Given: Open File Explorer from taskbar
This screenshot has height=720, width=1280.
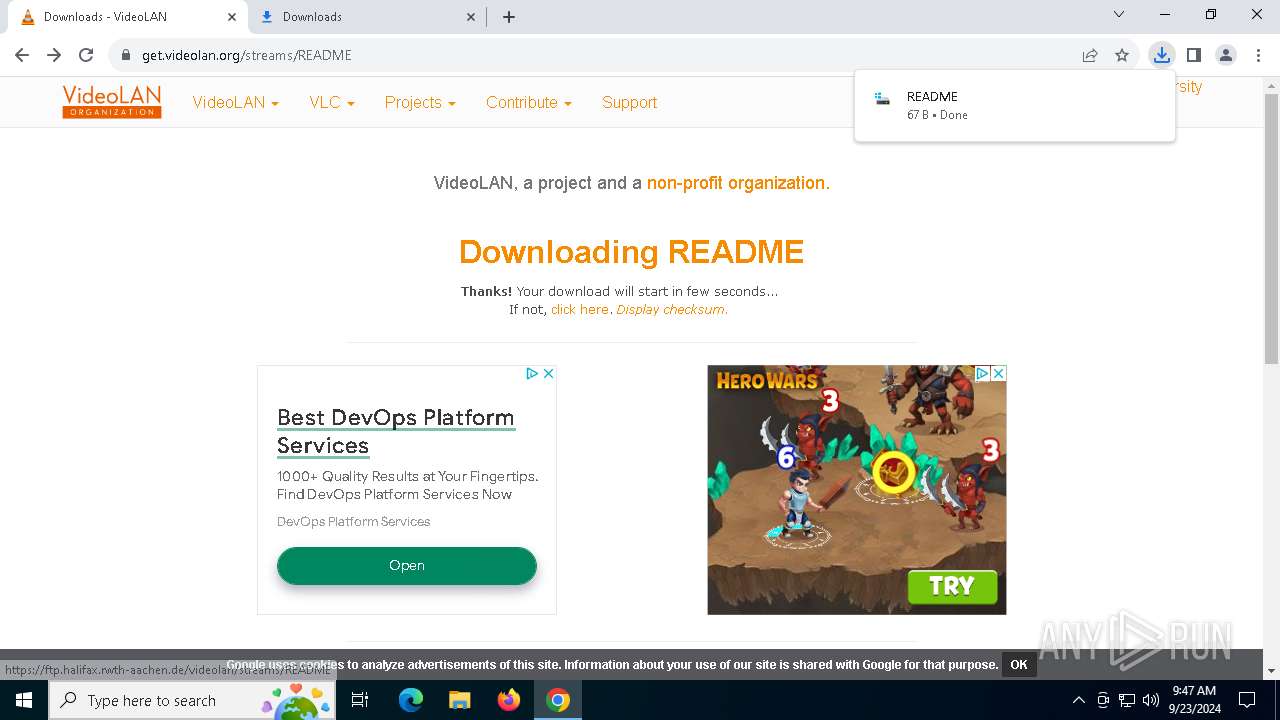Looking at the screenshot, I should click(459, 700).
